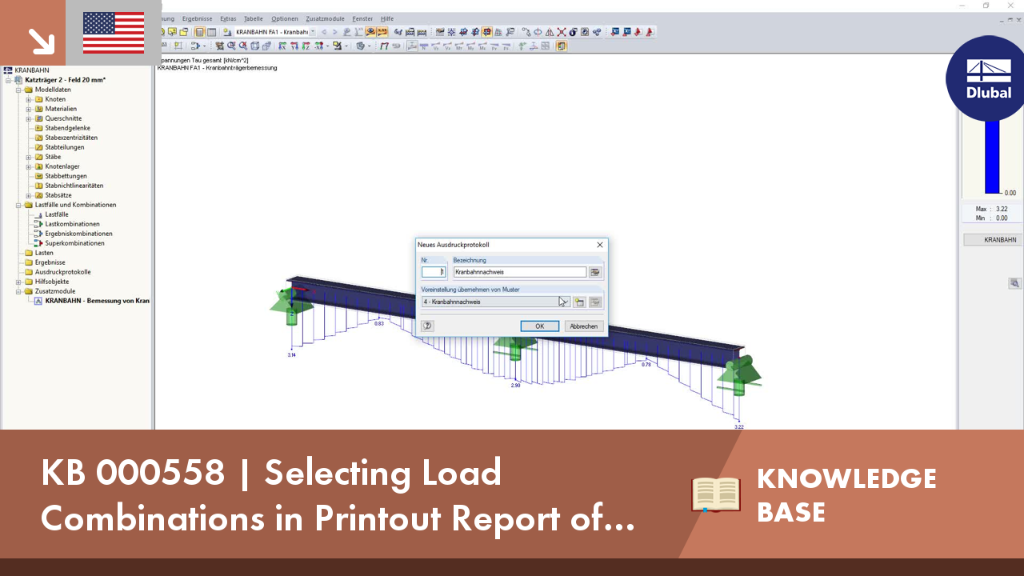Image resolution: width=1024 pixels, height=576 pixels.
Task: Click the blue color scale bar
Action: [992, 157]
